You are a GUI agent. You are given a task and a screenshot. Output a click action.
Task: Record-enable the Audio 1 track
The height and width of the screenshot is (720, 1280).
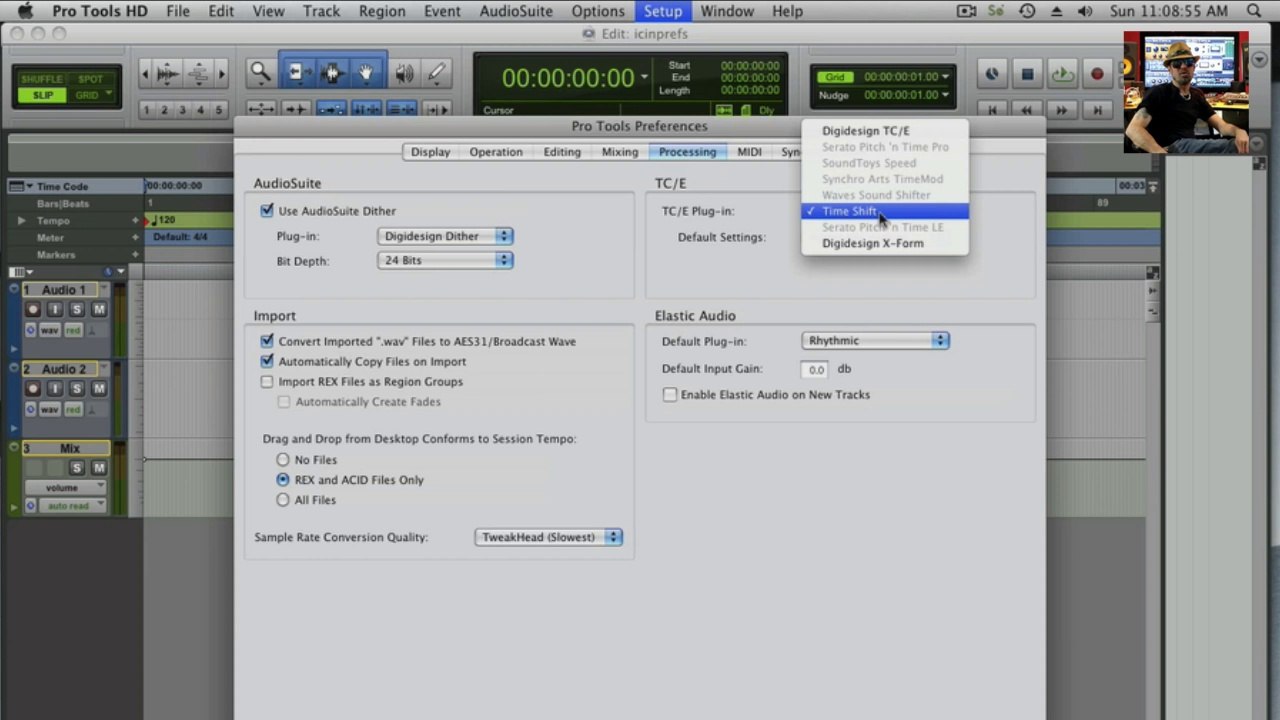pos(33,309)
